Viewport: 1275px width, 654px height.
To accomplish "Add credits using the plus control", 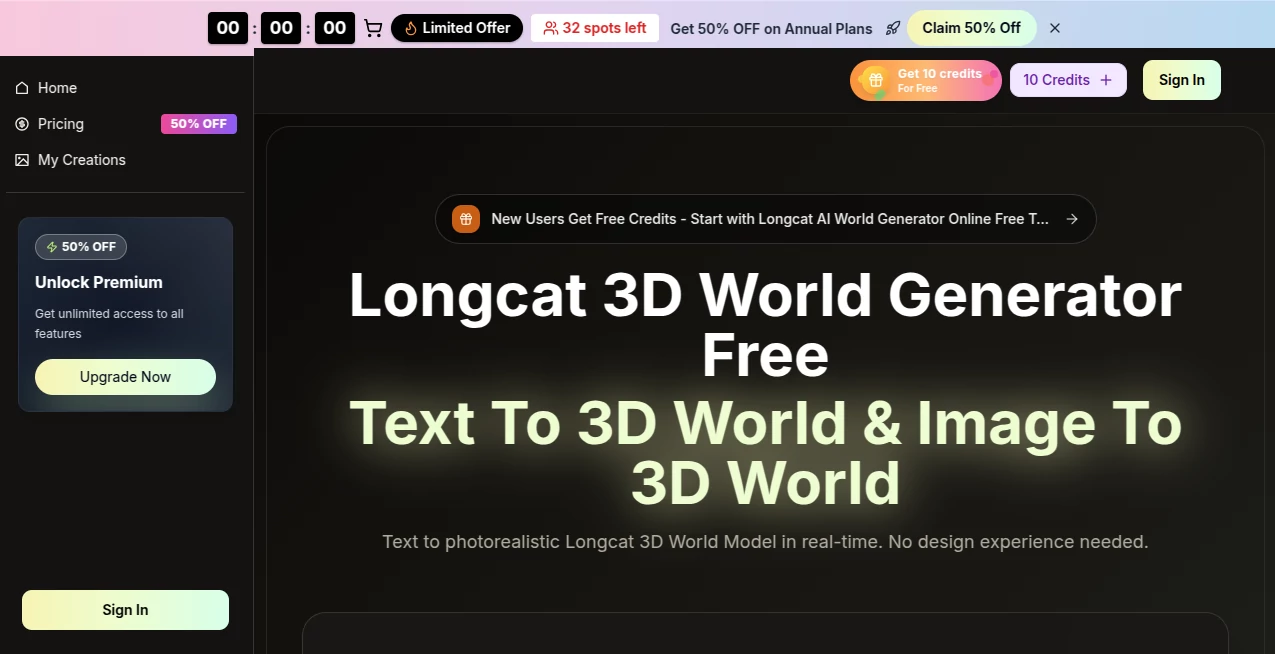I will tap(1105, 79).
